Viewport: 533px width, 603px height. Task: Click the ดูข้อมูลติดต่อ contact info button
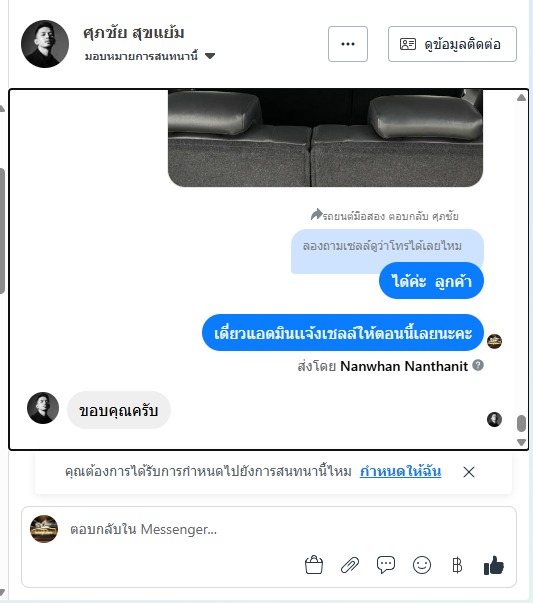452,44
